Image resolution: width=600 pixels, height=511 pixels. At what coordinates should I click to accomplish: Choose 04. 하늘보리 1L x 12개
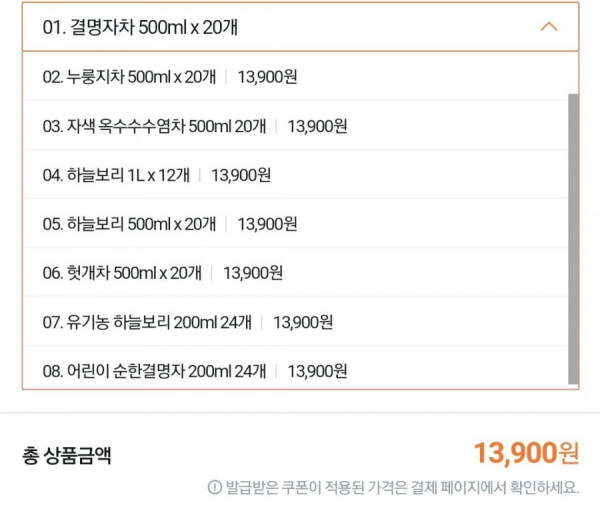tap(295, 175)
